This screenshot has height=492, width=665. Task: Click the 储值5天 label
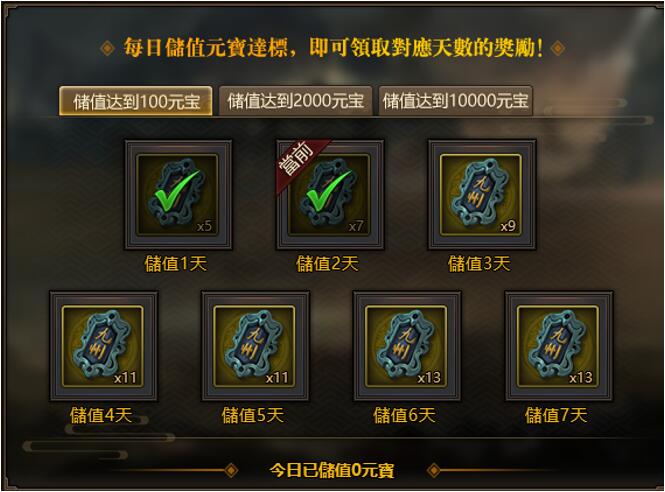pos(253,415)
